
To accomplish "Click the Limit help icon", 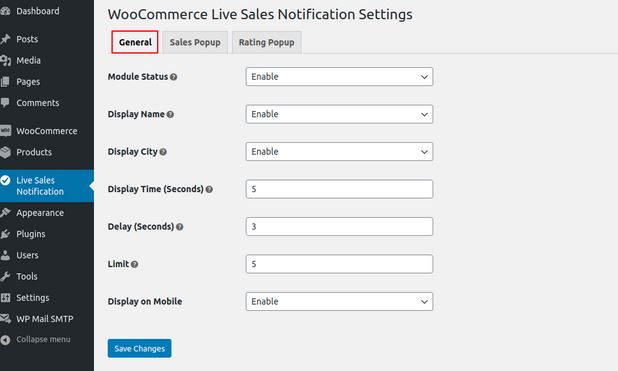I will coord(134,264).
